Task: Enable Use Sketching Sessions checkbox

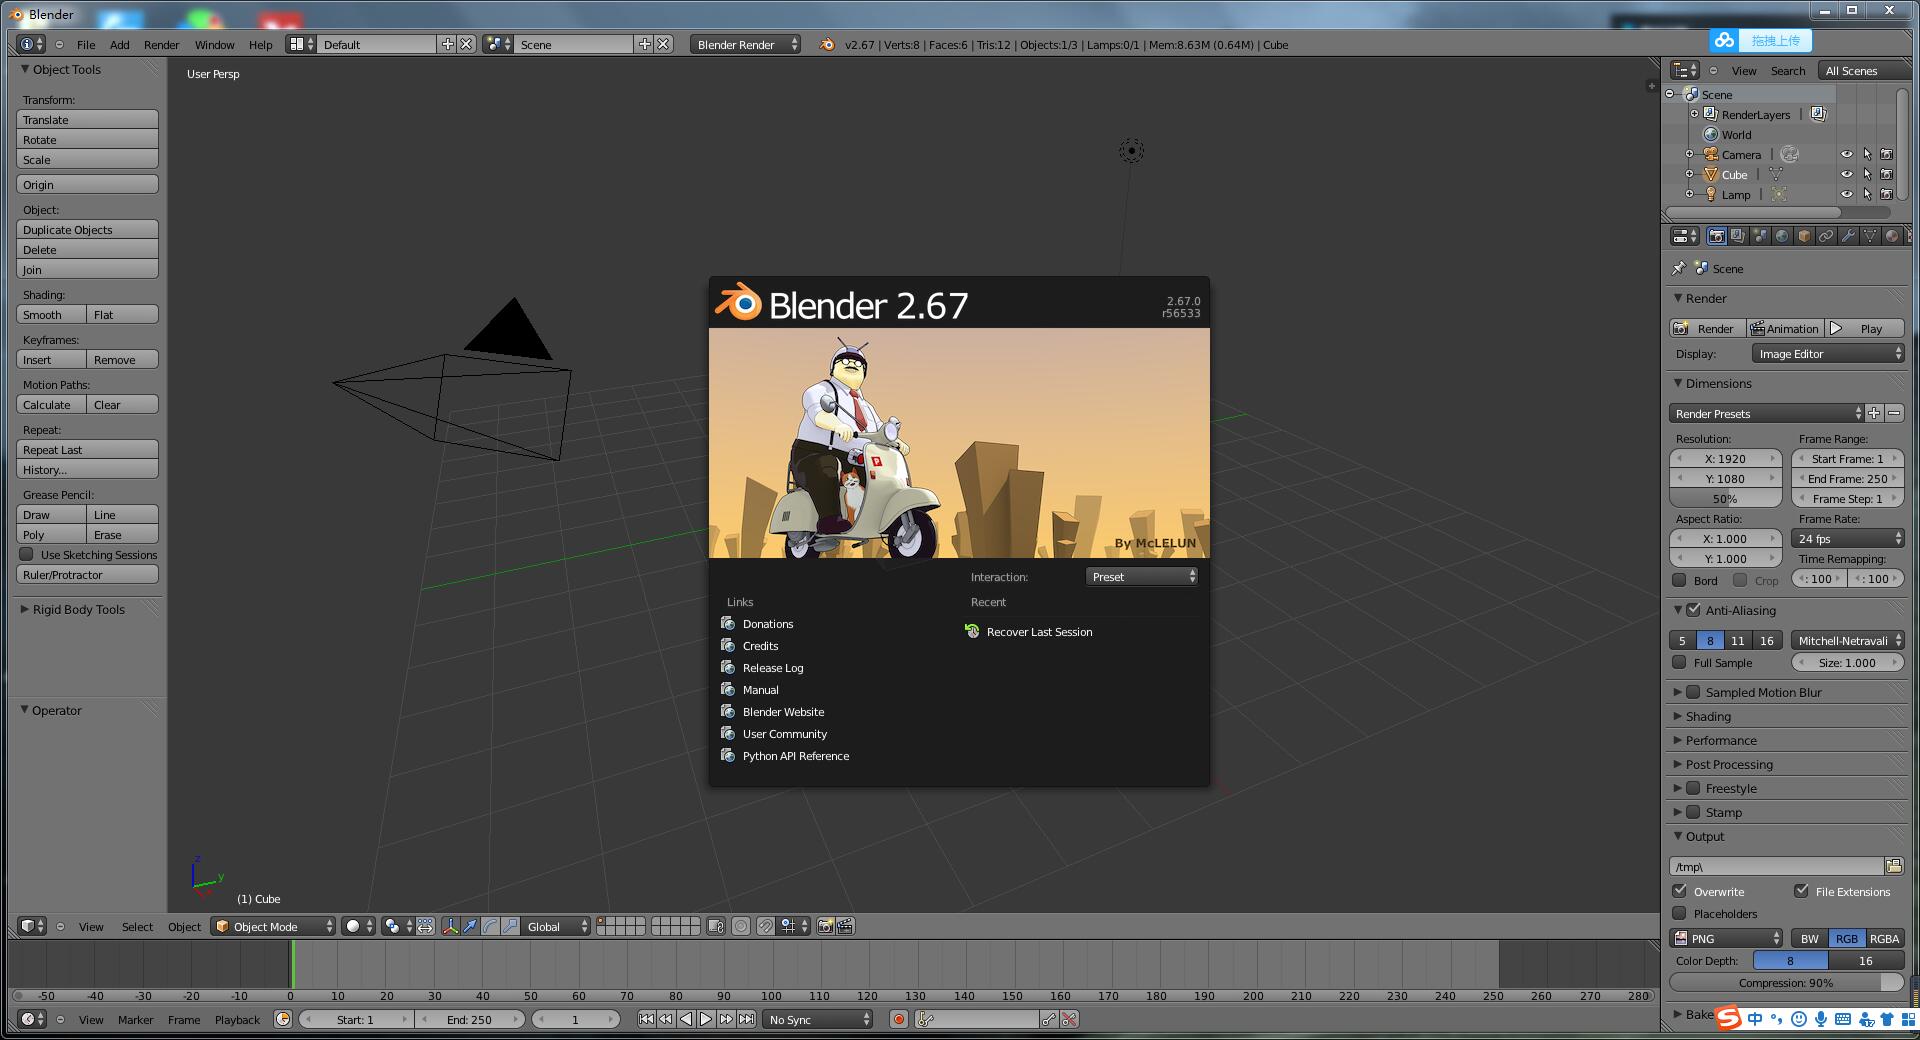Action: 27,555
